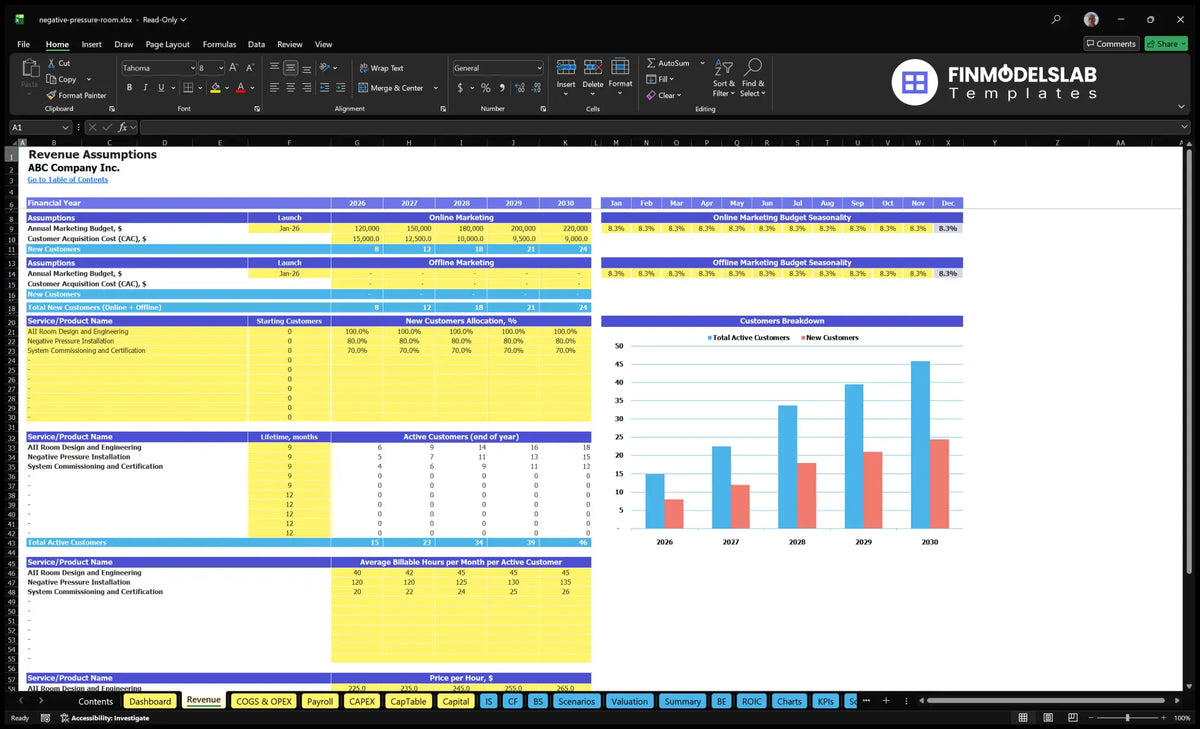Apply Comma Style icon
1200x729 pixels.
coord(501,88)
